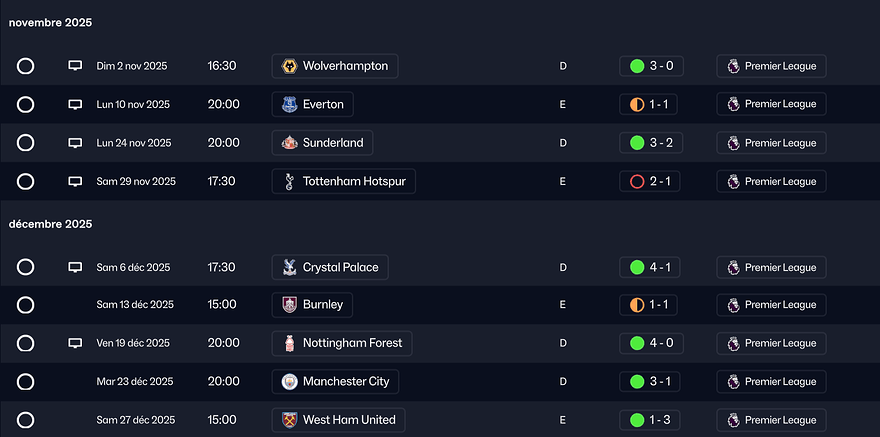Open the 2 - 1 result against Tottenham Hotspur
880x437 pixels.
(x=651, y=181)
